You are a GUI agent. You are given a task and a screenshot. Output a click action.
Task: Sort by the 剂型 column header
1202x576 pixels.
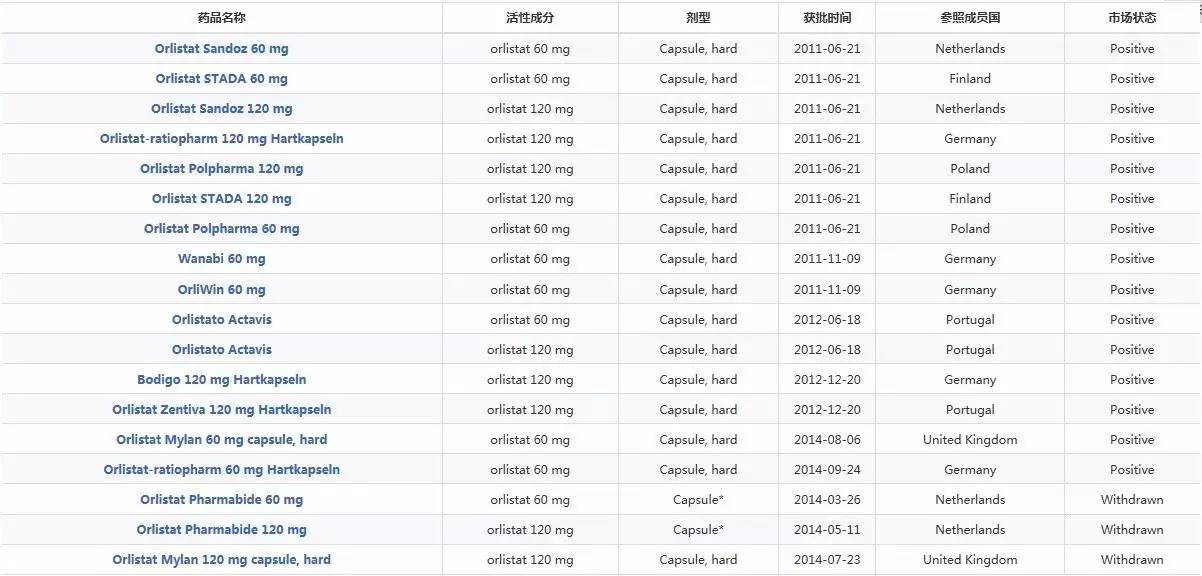click(x=698, y=18)
